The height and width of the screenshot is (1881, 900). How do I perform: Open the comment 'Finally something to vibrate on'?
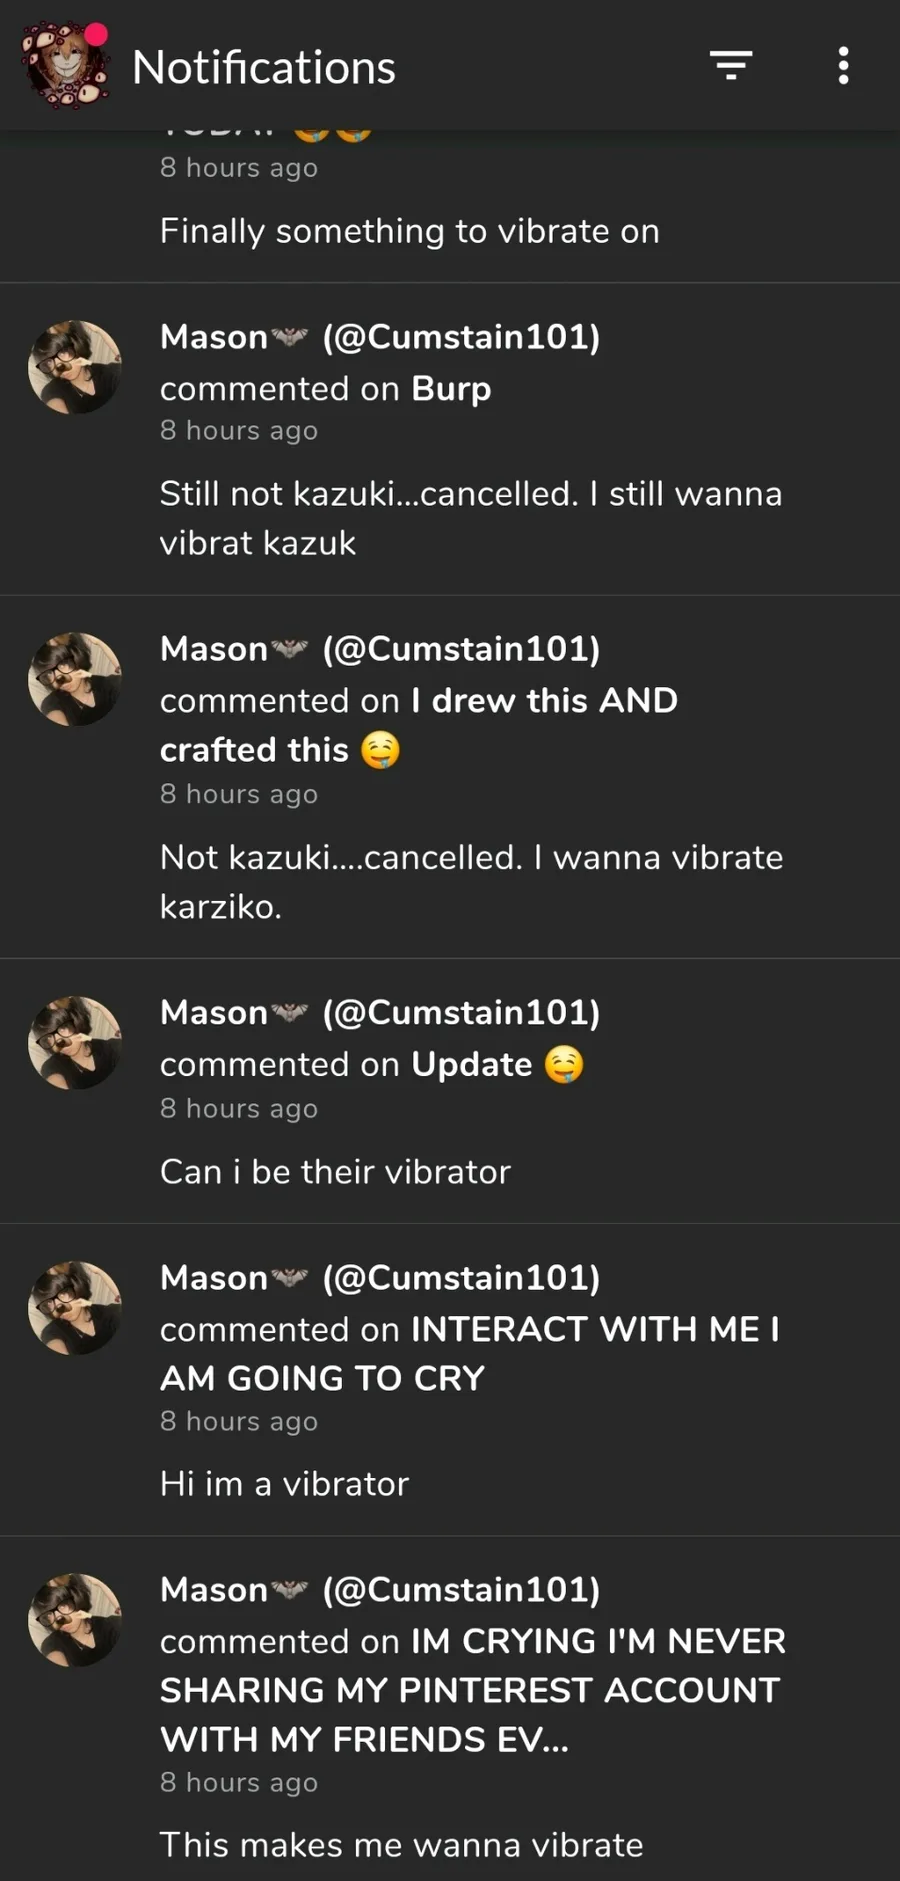(x=409, y=232)
